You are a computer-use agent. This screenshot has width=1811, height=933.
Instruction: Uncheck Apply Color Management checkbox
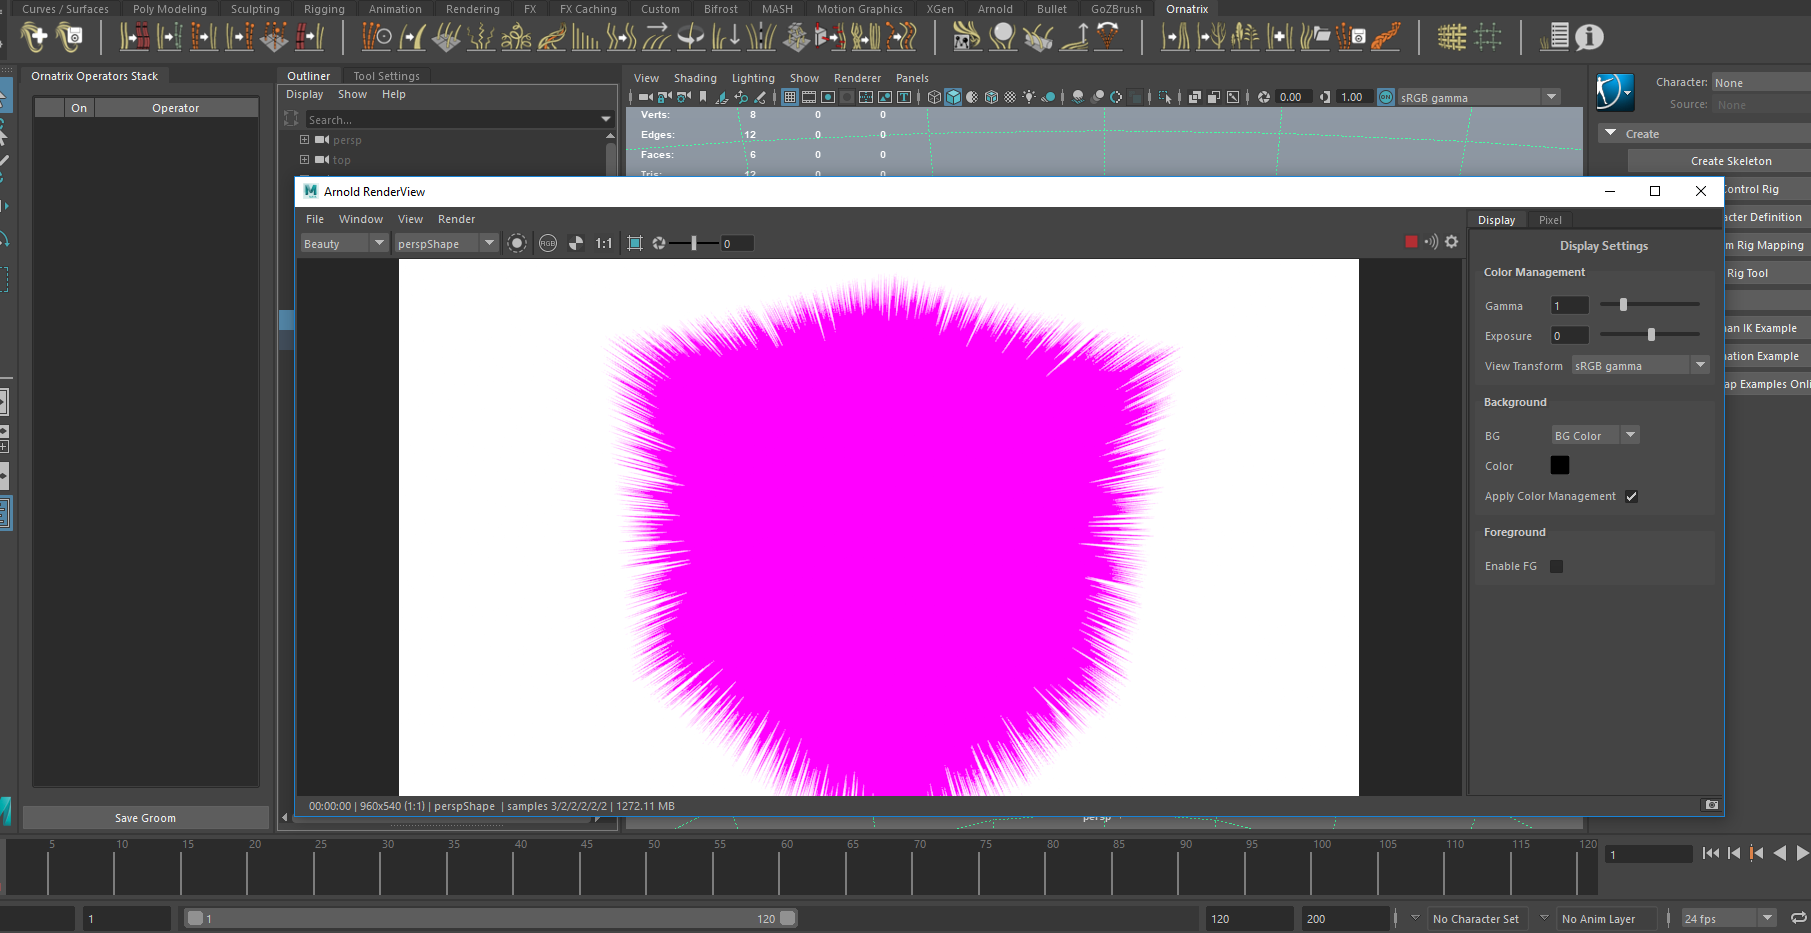1631,497
